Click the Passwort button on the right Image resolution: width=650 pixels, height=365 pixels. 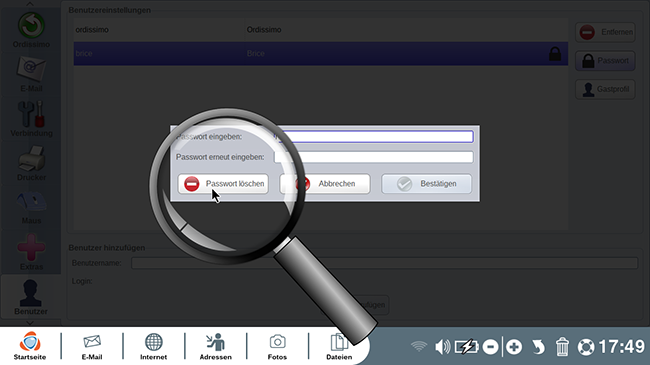click(x=605, y=61)
